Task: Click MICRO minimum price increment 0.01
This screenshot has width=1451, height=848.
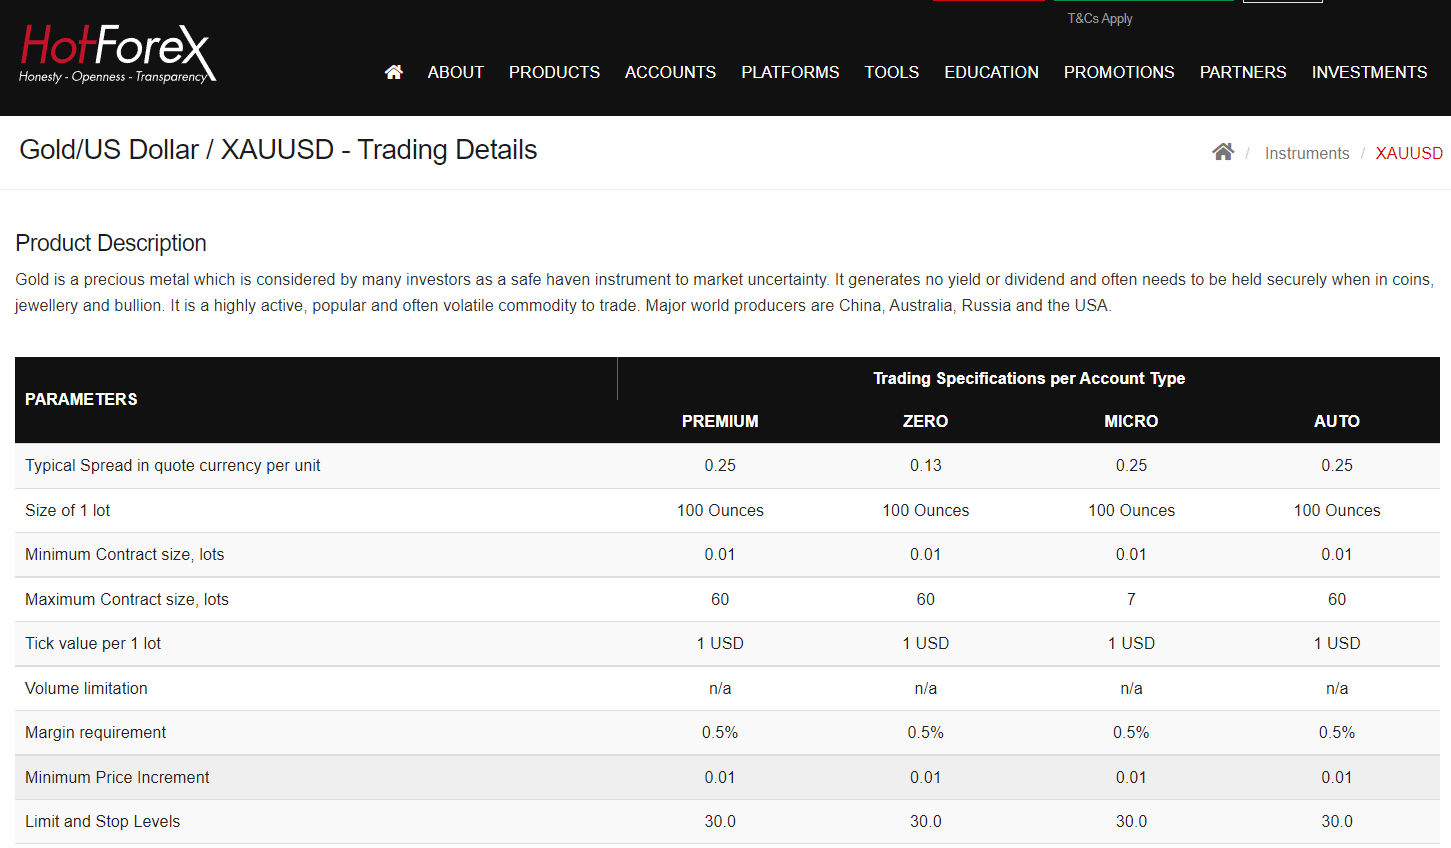Action: (x=1131, y=777)
